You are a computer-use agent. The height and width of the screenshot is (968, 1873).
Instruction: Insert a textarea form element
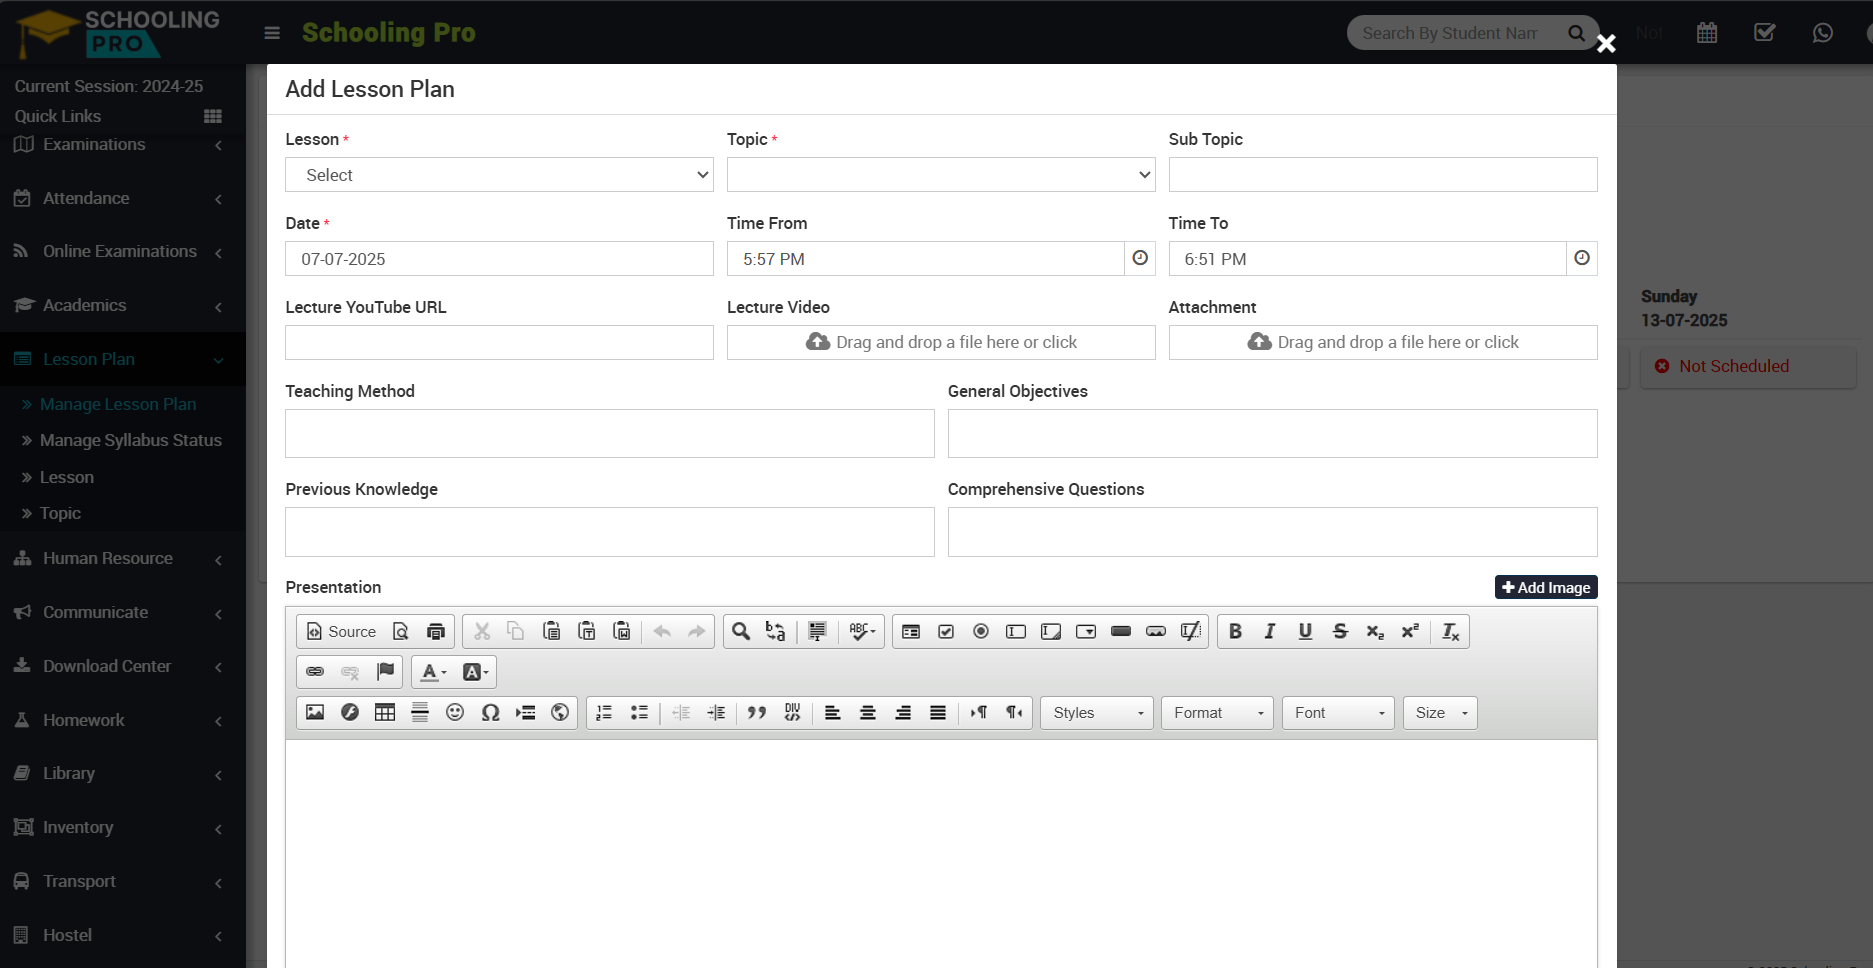coord(1051,631)
